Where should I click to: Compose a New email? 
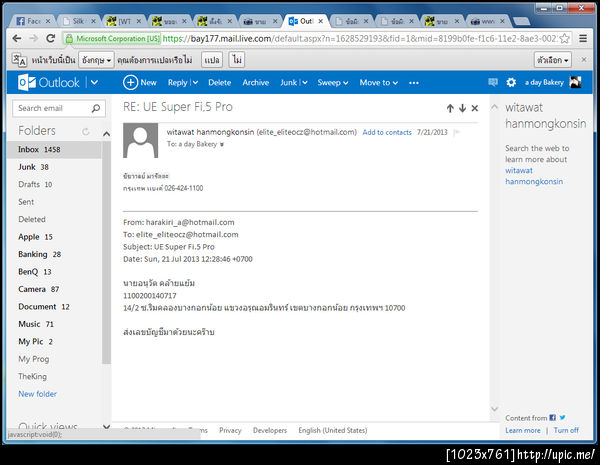click(x=140, y=82)
